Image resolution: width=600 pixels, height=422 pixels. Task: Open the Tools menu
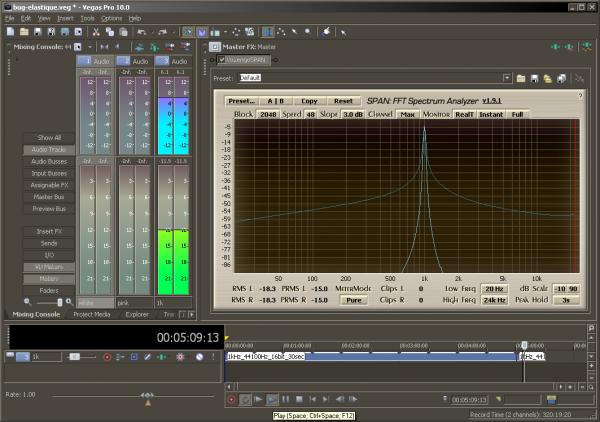87,18
